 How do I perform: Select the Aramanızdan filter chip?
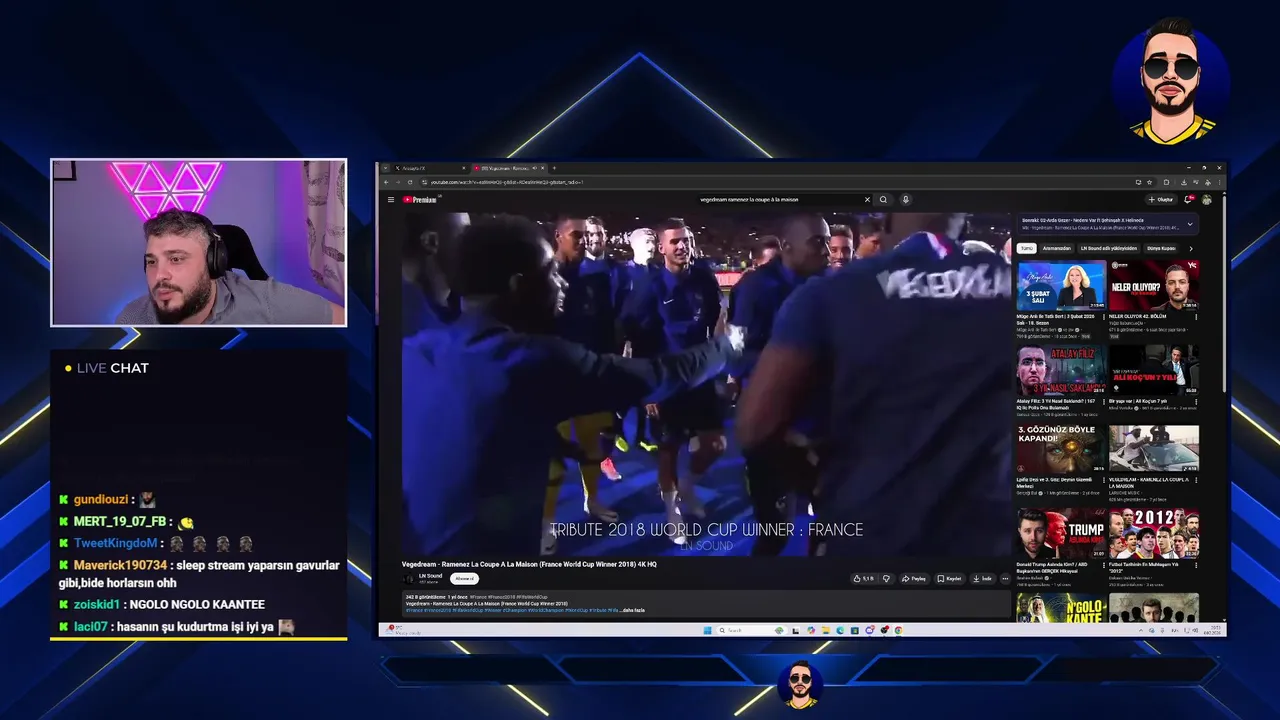pyautogui.click(x=1056, y=248)
